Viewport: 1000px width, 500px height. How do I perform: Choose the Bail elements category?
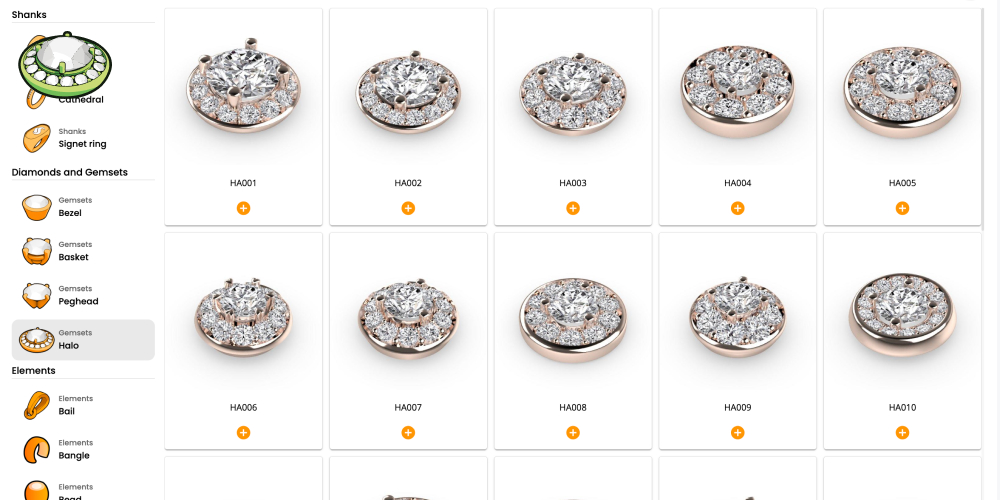[x=83, y=406]
